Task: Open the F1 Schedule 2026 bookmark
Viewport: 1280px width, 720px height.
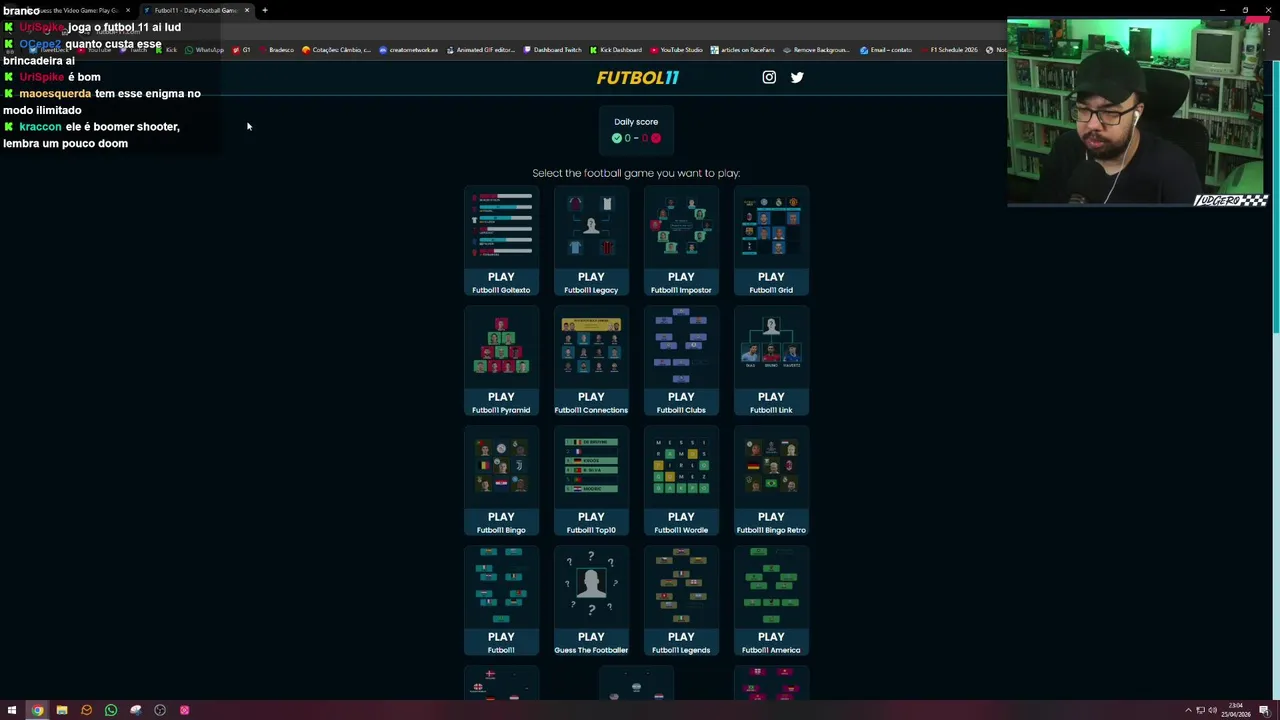Action: tap(949, 50)
